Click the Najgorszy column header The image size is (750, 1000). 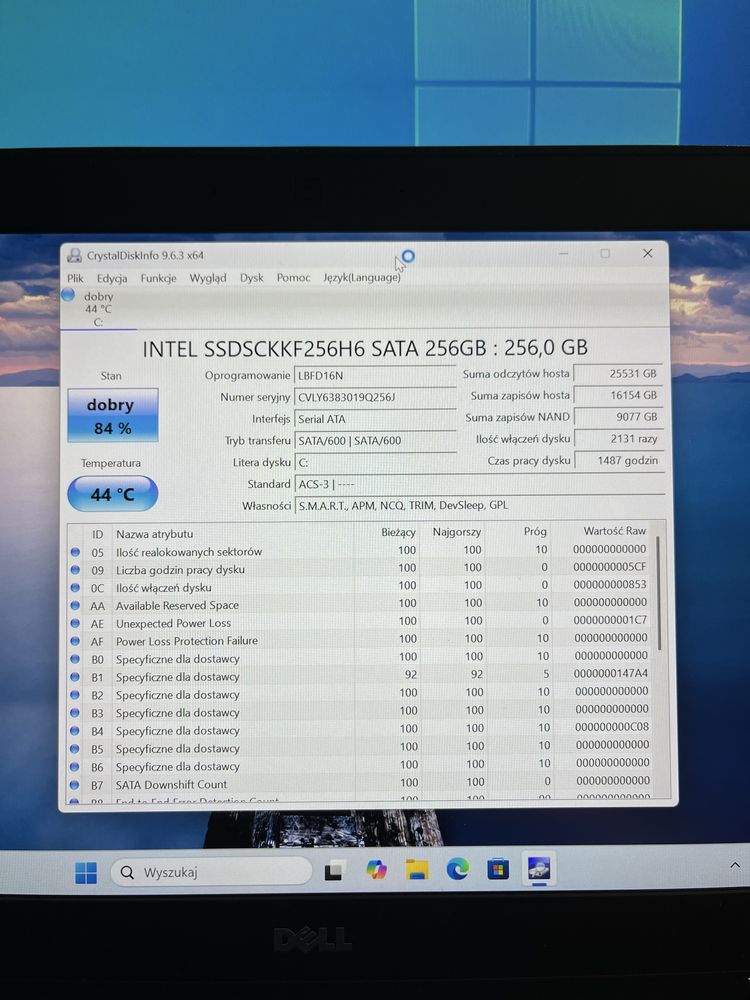[x=457, y=531]
